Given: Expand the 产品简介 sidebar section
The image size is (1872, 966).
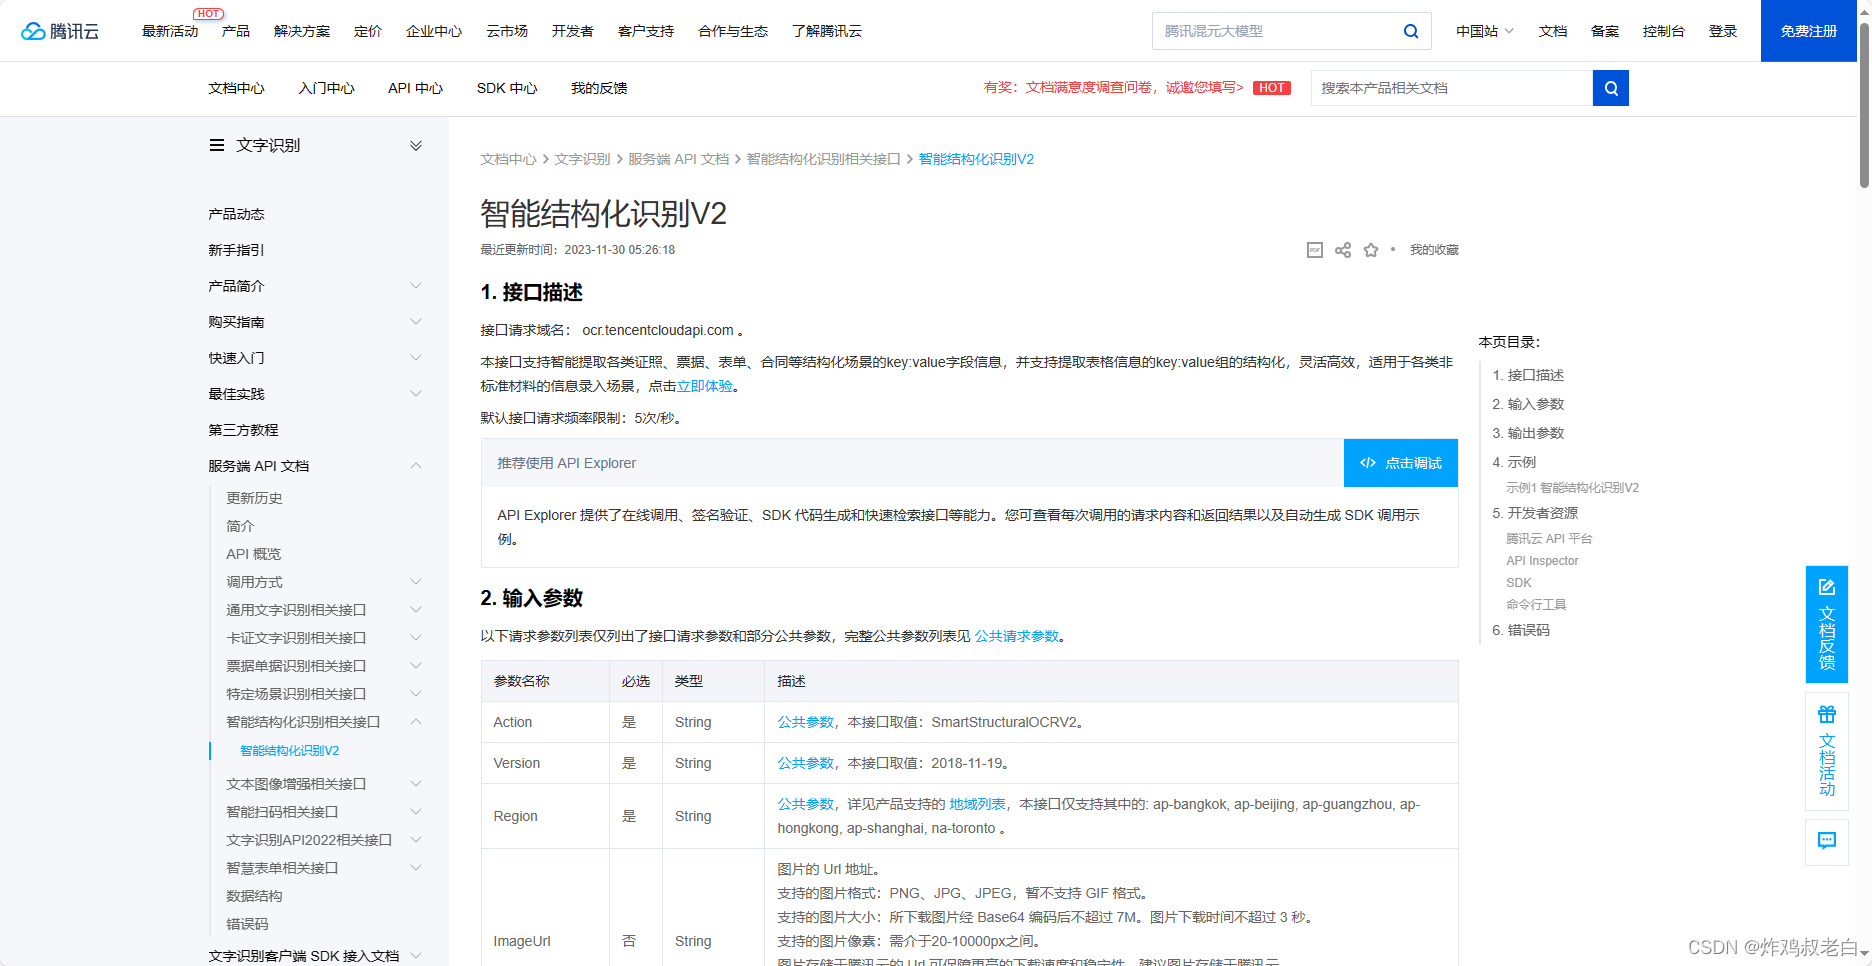Looking at the screenshot, I should 416,286.
